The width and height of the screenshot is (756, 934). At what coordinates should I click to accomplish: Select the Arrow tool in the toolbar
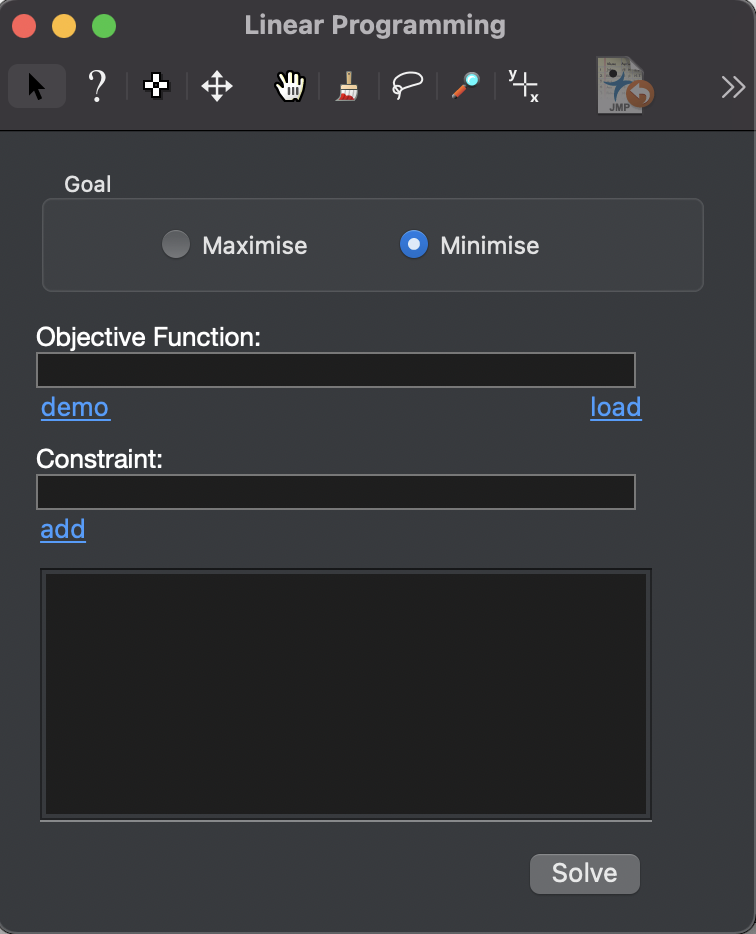point(36,87)
